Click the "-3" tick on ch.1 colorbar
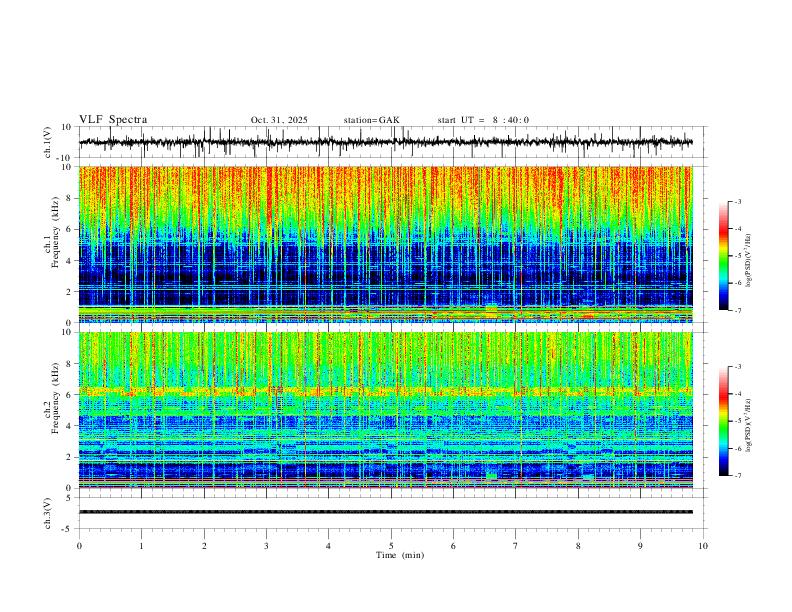Screen dimensions: 792x612 pos(738,201)
